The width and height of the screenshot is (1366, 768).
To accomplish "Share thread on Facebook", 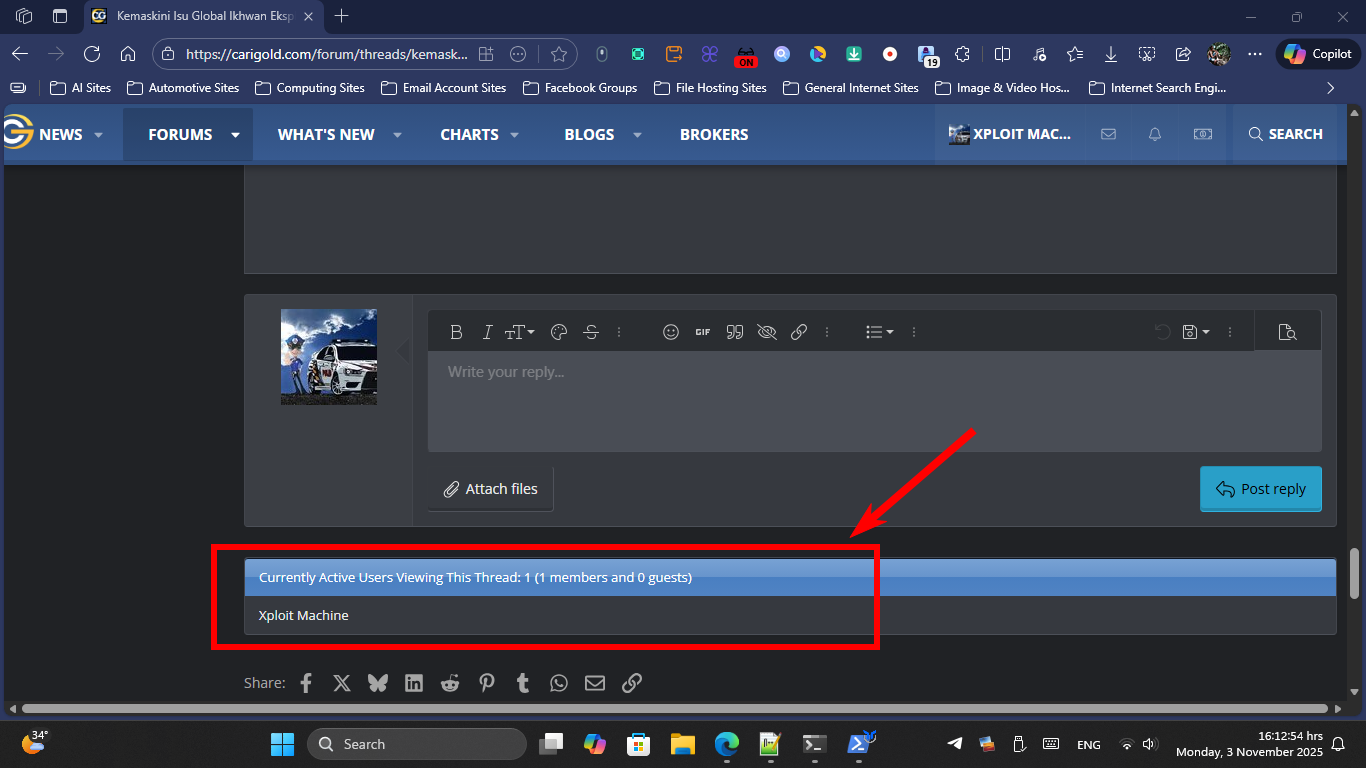I will [306, 683].
